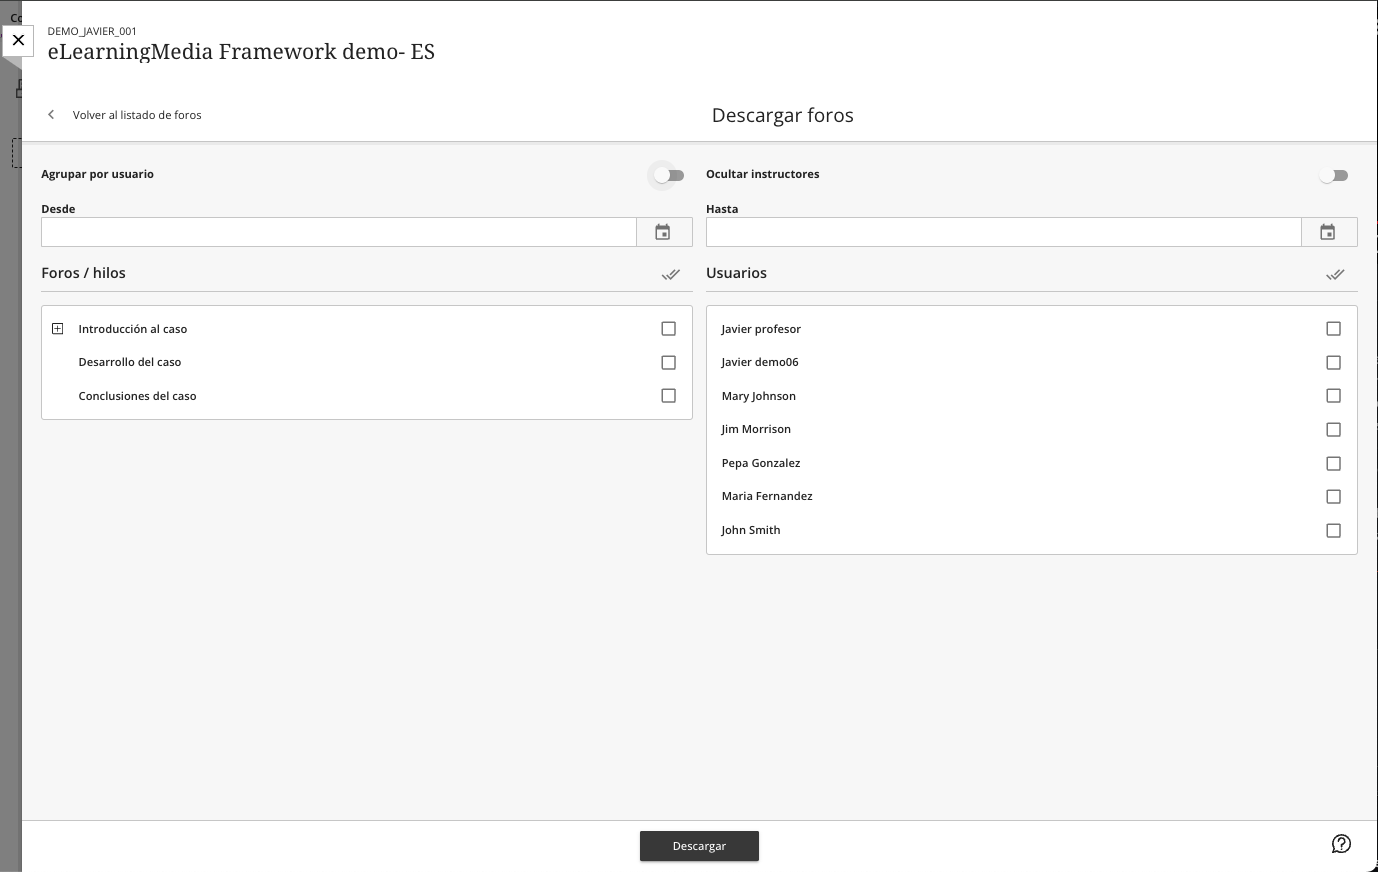Select Jim Morrison user checkbox
Viewport: 1378px width, 872px height.
coord(1334,429)
